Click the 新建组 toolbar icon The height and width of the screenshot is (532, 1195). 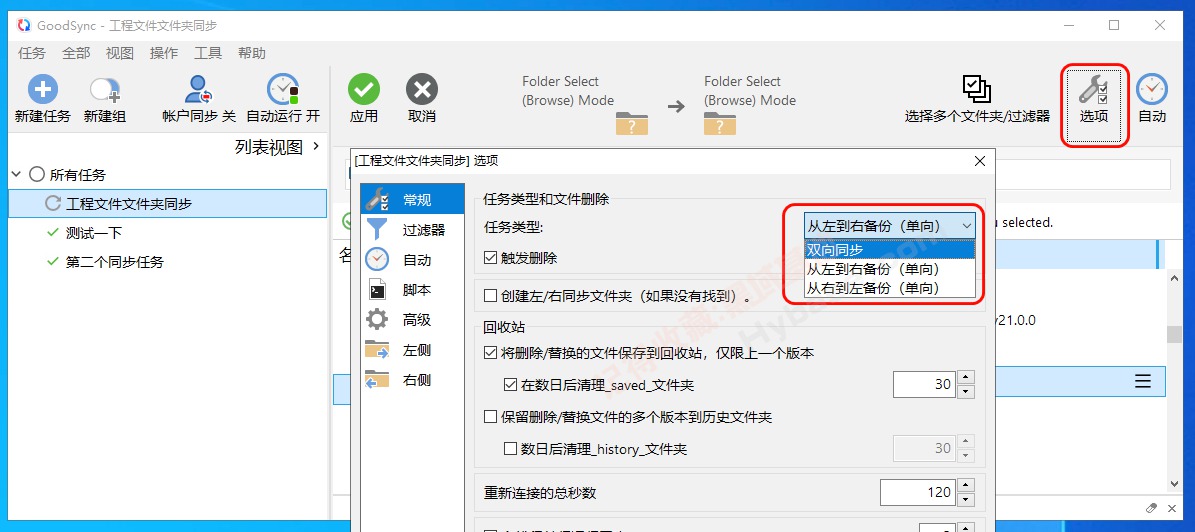105,90
